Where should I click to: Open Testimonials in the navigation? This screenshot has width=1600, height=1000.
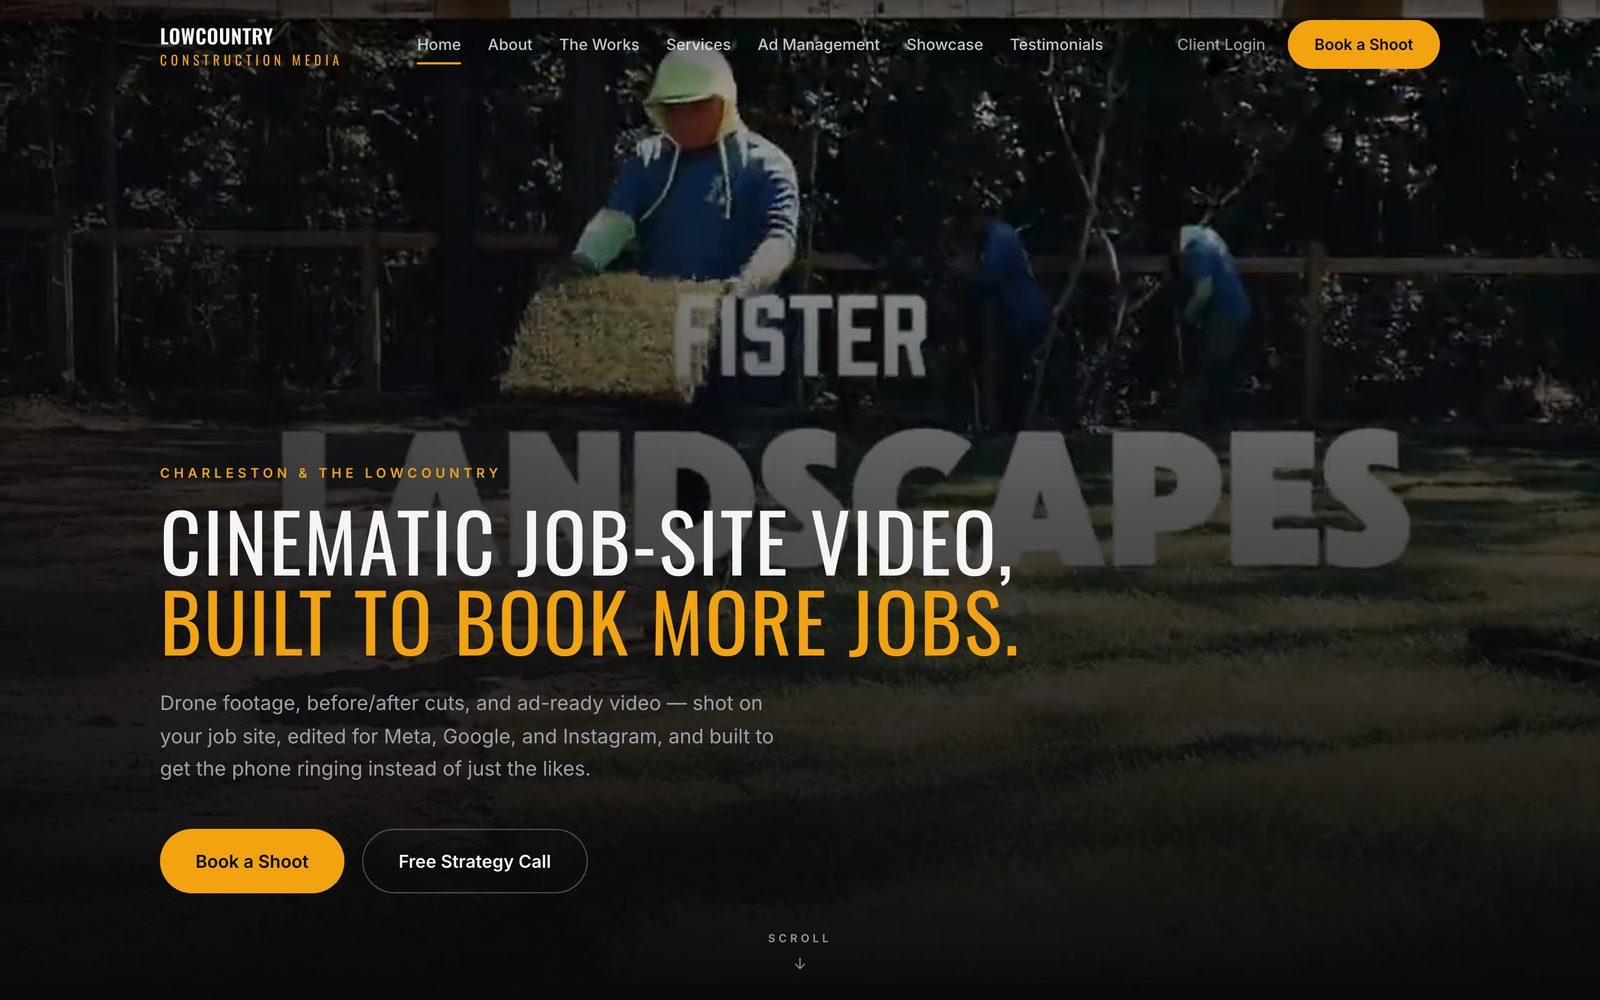click(1056, 45)
